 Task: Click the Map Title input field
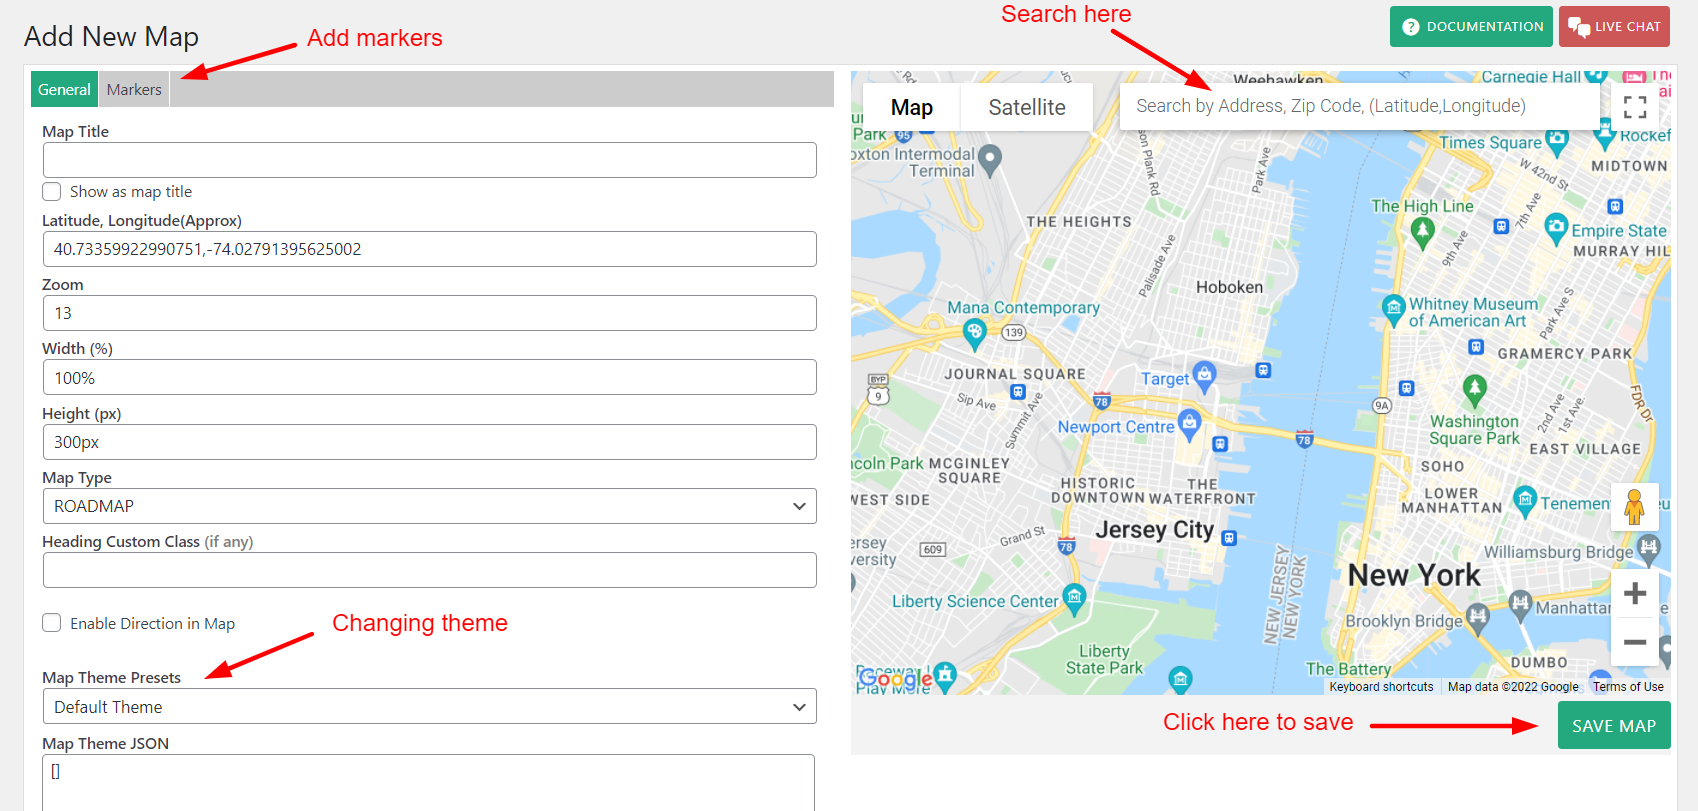pos(429,160)
